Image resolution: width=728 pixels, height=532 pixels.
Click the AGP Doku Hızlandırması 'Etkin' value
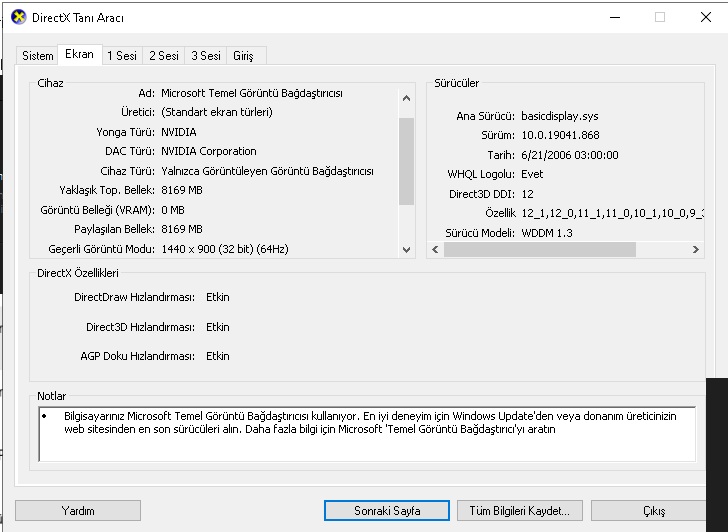point(218,356)
